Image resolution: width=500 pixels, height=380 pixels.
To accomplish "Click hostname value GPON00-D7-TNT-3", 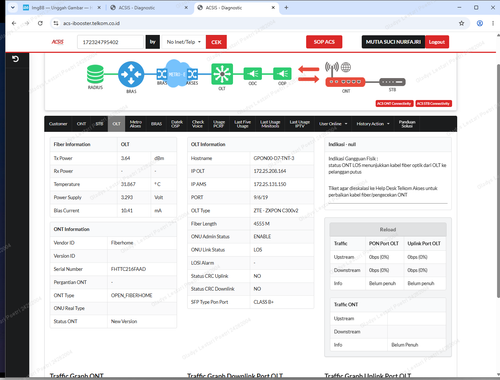I will [274, 158].
